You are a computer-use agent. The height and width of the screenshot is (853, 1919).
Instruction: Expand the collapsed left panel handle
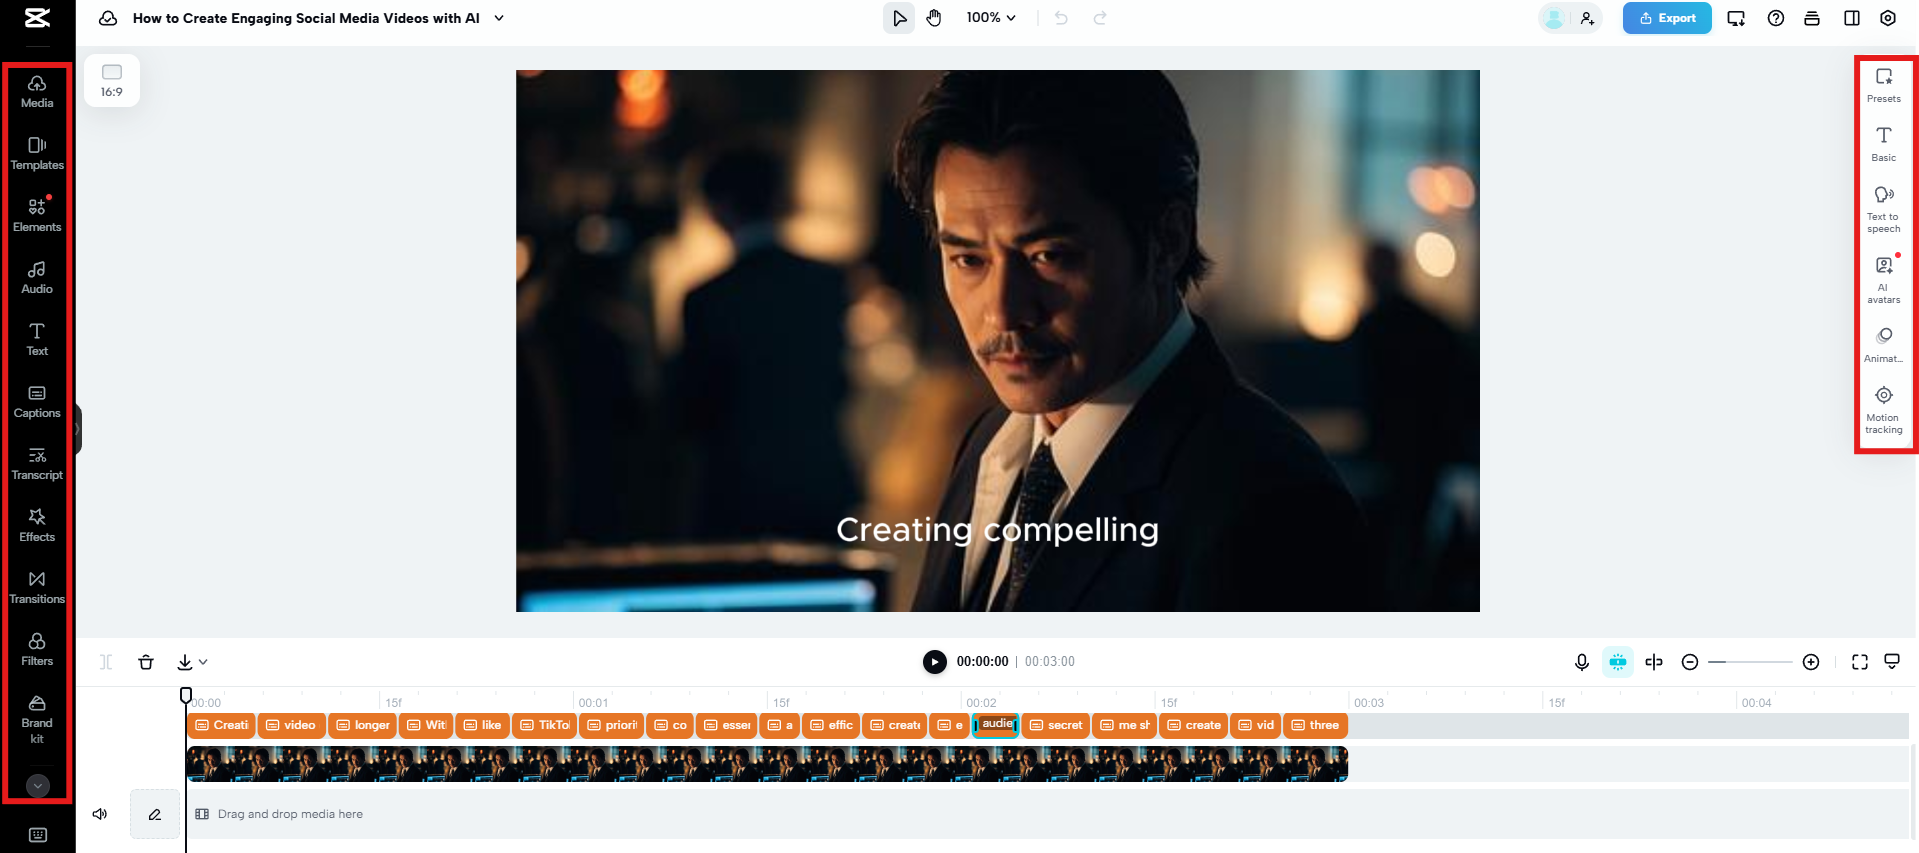pyautogui.click(x=77, y=429)
